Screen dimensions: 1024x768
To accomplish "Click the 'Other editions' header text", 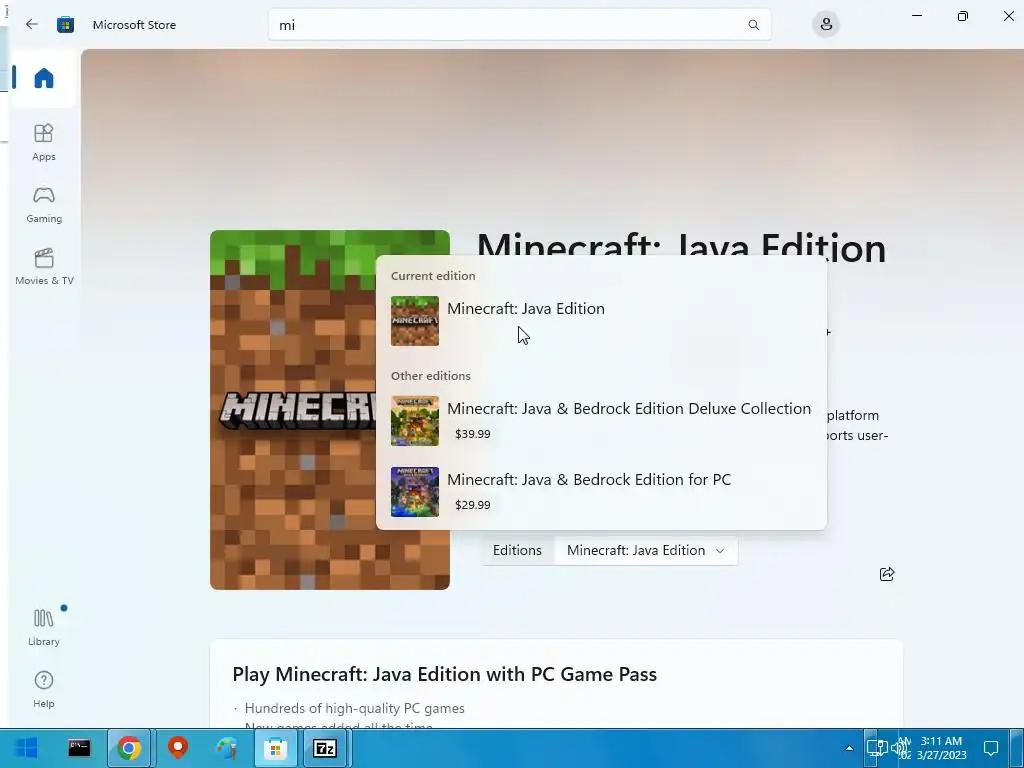I will click(x=430, y=376).
